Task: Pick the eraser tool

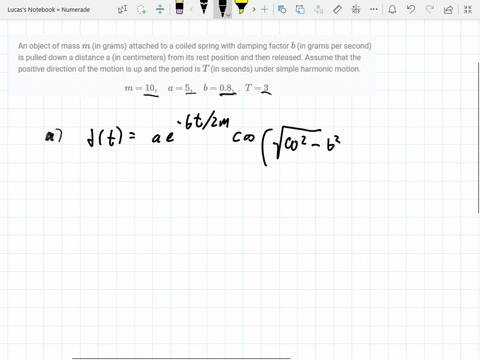Action: [179, 8]
